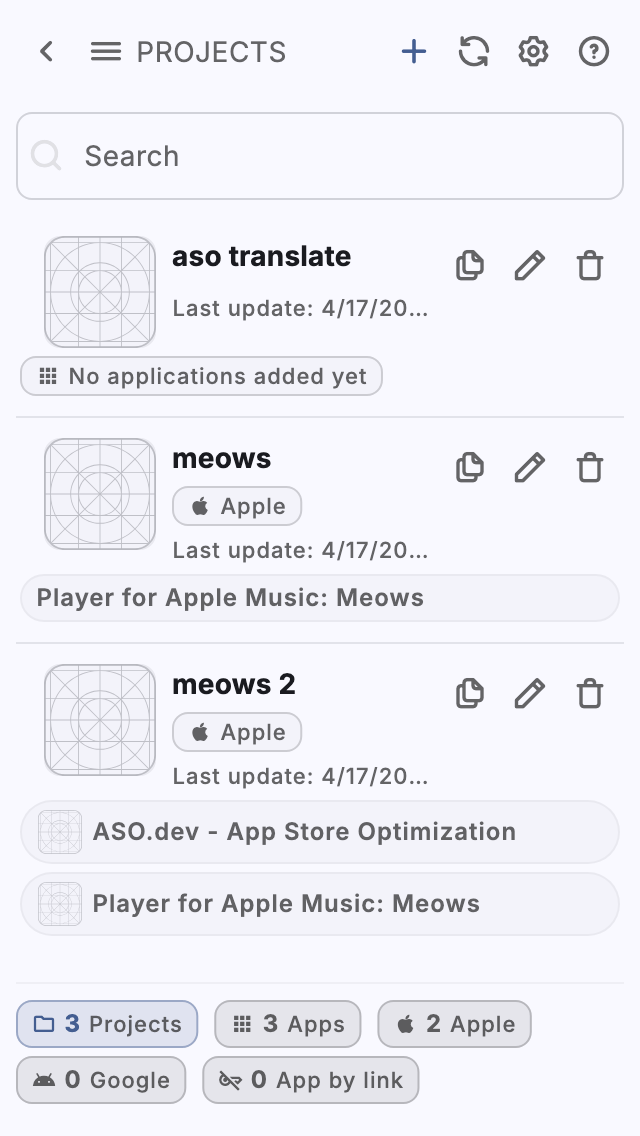Image resolution: width=640 pixels, height=1136 pixels.
Task: Click Apple platform tag under meows
Action: coord(237,506)
